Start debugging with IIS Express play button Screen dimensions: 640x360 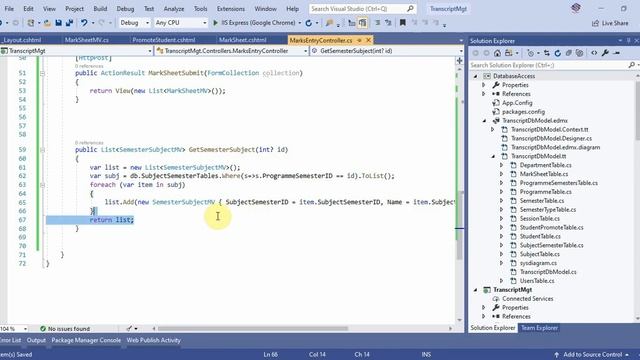(x=216, y=23)
